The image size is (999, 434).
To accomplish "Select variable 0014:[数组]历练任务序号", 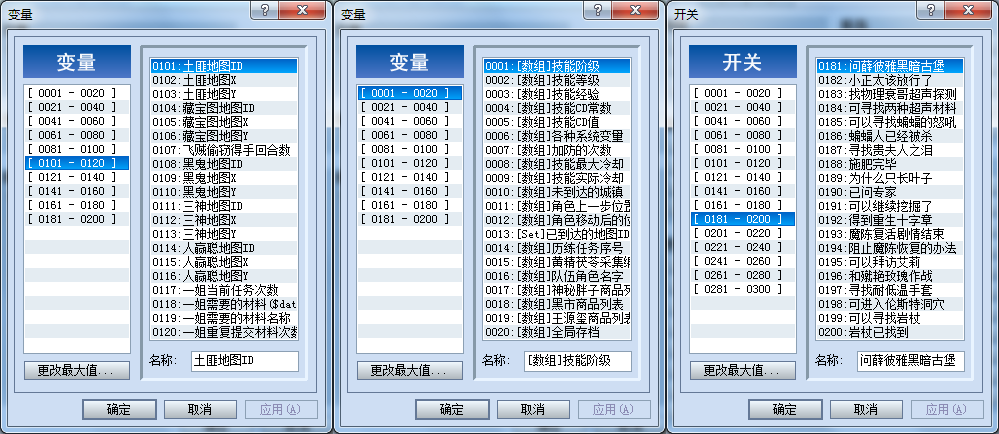I will click(x=557, y=248).
